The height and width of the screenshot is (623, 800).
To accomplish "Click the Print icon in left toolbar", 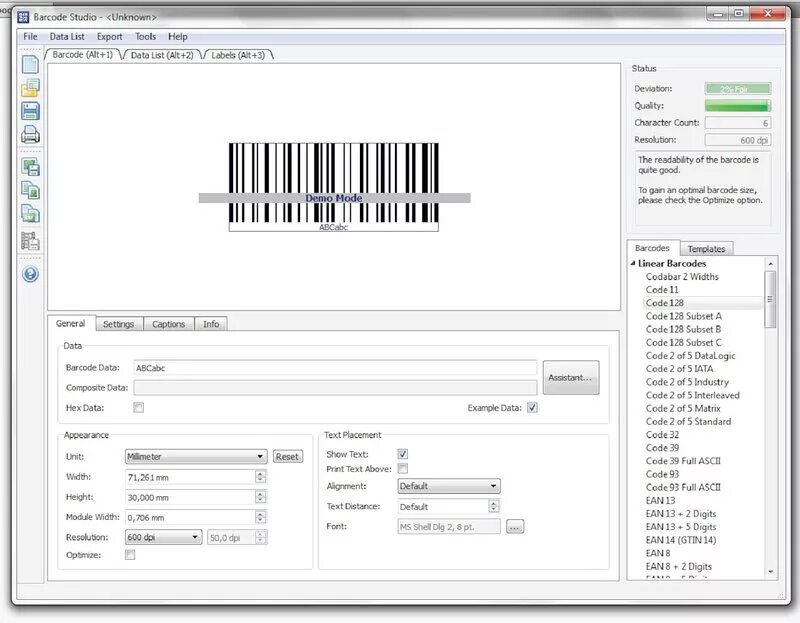I will coord(30,135).
